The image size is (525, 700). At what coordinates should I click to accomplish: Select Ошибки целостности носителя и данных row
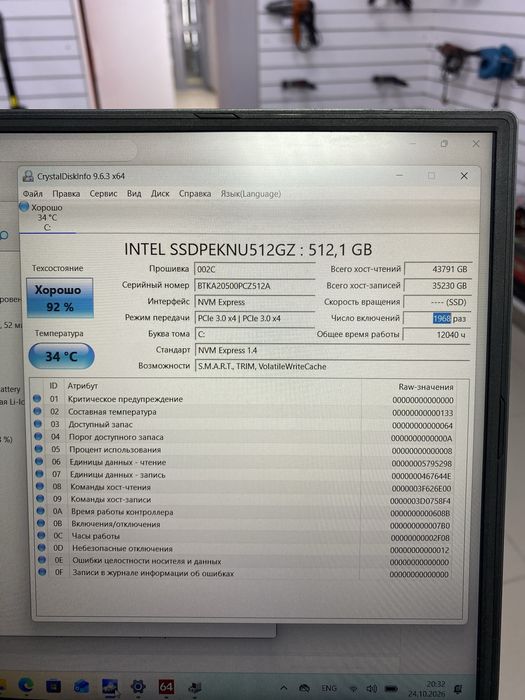(246, 561)
